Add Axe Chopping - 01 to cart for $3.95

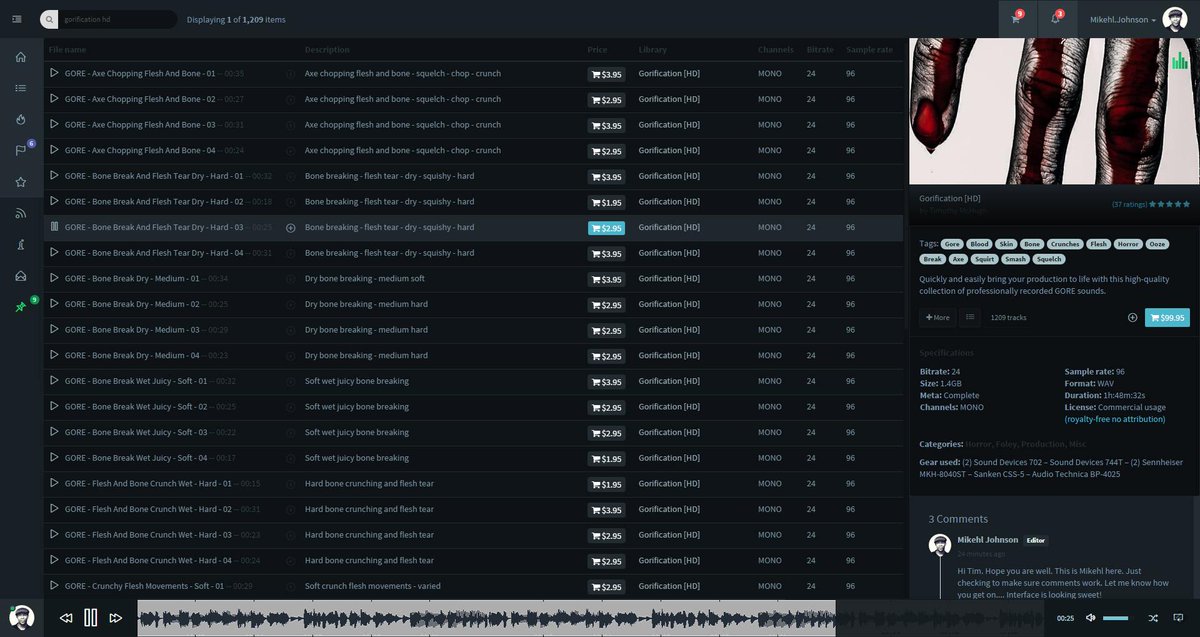(606, 74)
